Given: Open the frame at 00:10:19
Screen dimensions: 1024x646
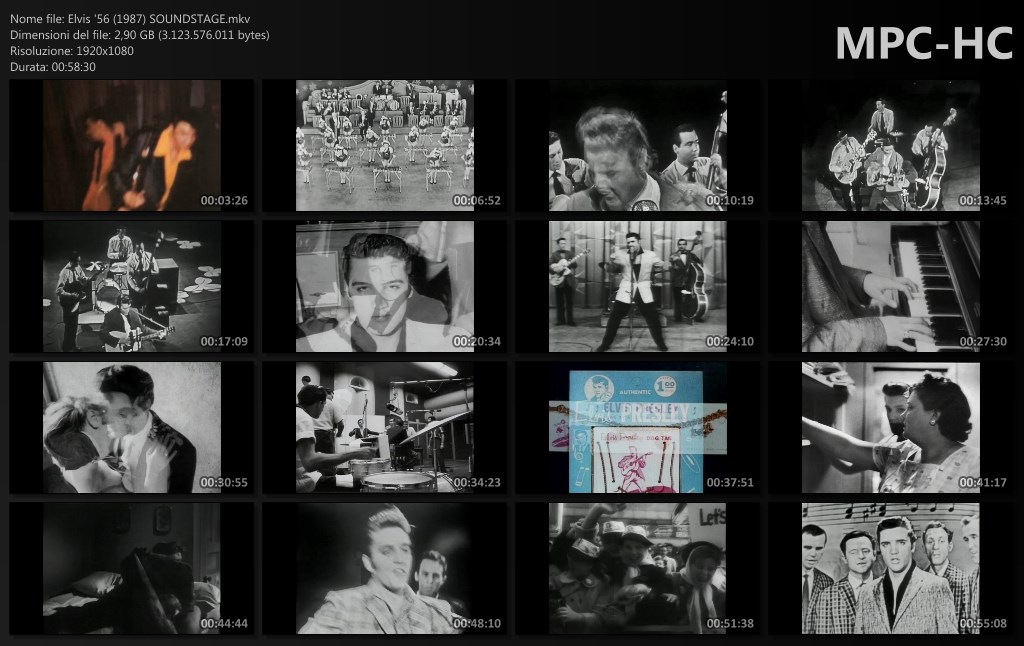Looking at the screenshot, I should [637, 146].
